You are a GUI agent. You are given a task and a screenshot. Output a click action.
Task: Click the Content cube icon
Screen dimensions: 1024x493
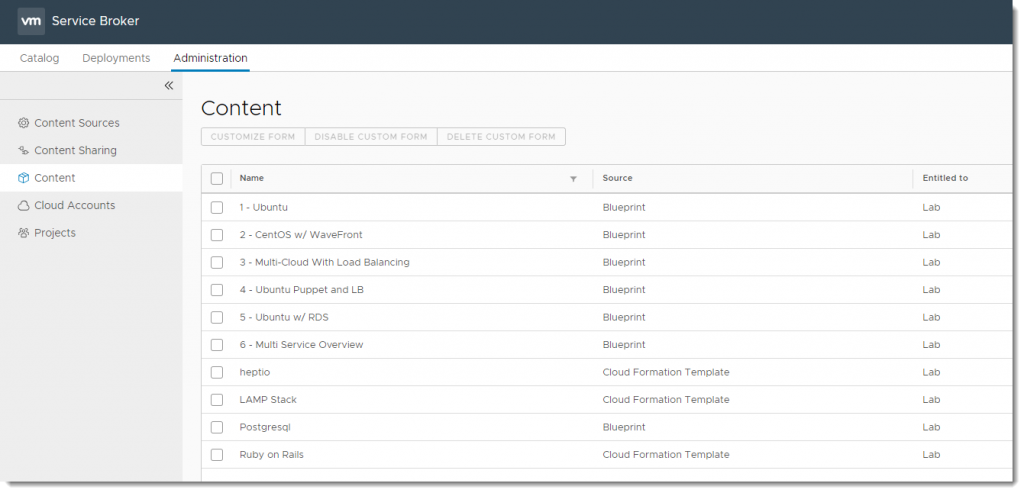point(24,178)
